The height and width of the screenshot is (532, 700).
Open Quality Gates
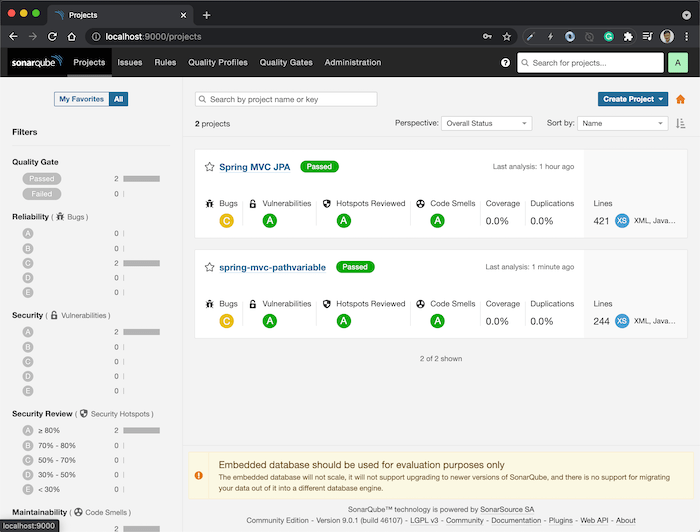286,62
